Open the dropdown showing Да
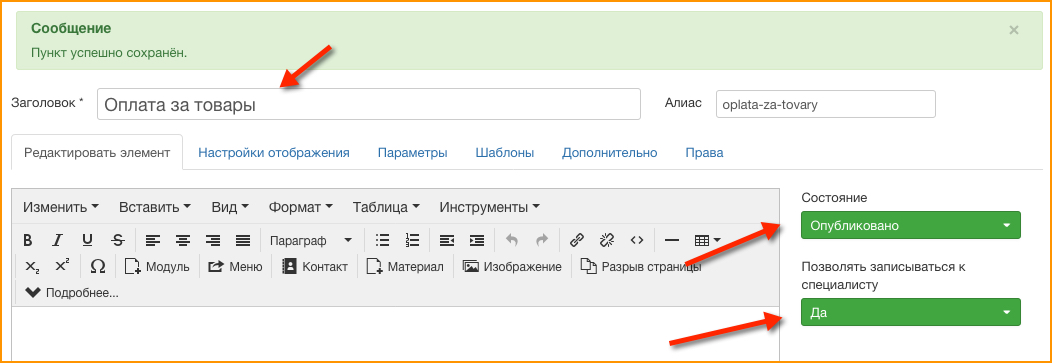Image resolution: width=1052 pixels, height=363 pixels. click(910, 313)
